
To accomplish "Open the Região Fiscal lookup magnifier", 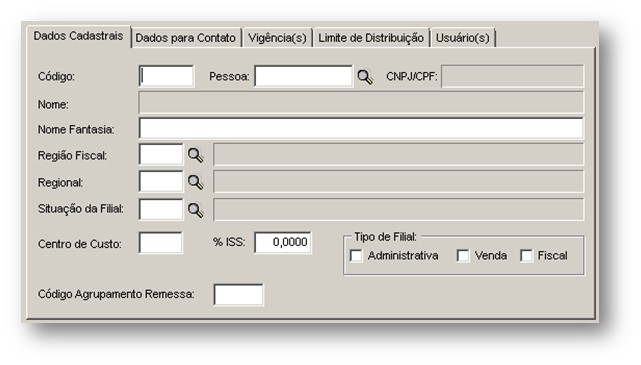I will pos(195,155).
